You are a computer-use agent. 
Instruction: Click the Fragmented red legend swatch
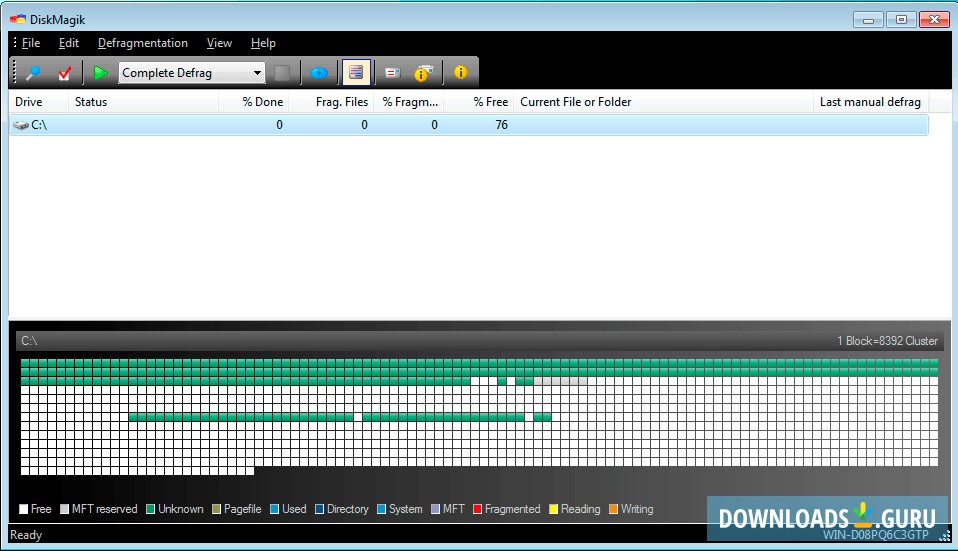477,509
